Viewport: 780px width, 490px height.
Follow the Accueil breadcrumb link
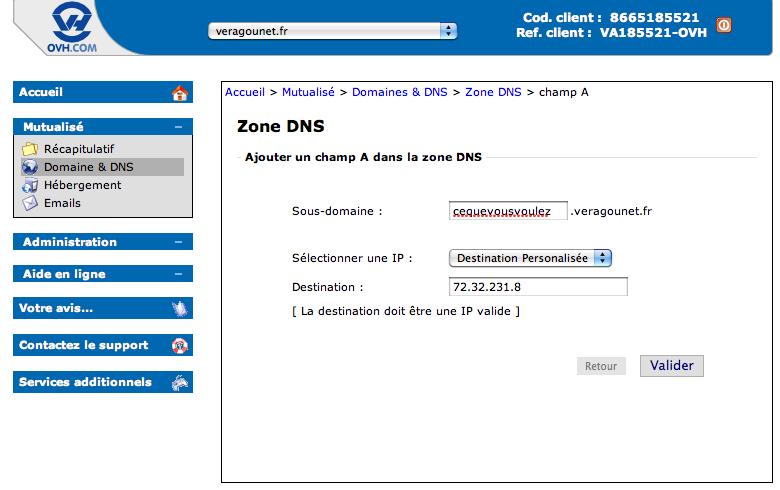(245, 92)
